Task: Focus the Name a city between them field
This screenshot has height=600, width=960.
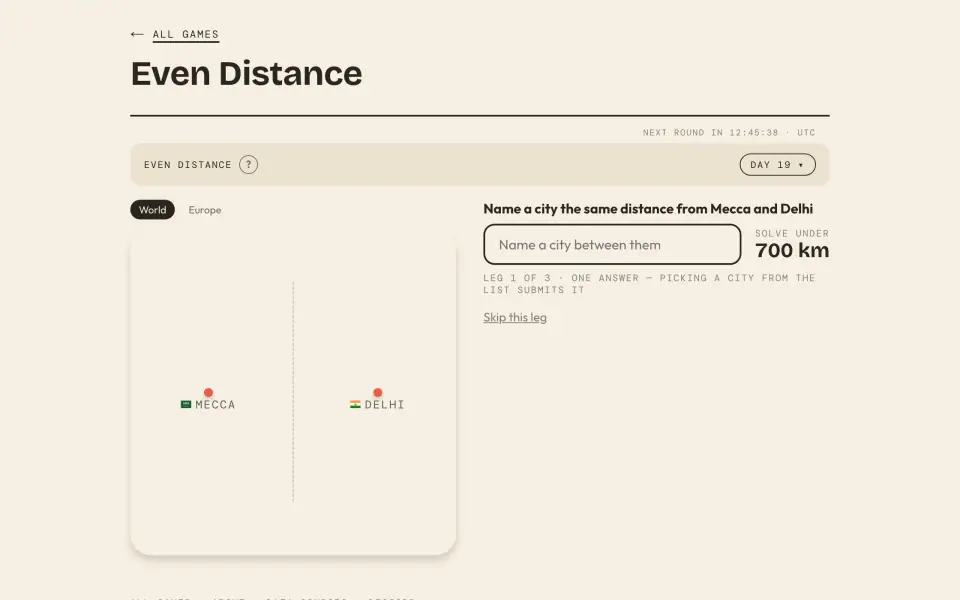Action: 612,245
